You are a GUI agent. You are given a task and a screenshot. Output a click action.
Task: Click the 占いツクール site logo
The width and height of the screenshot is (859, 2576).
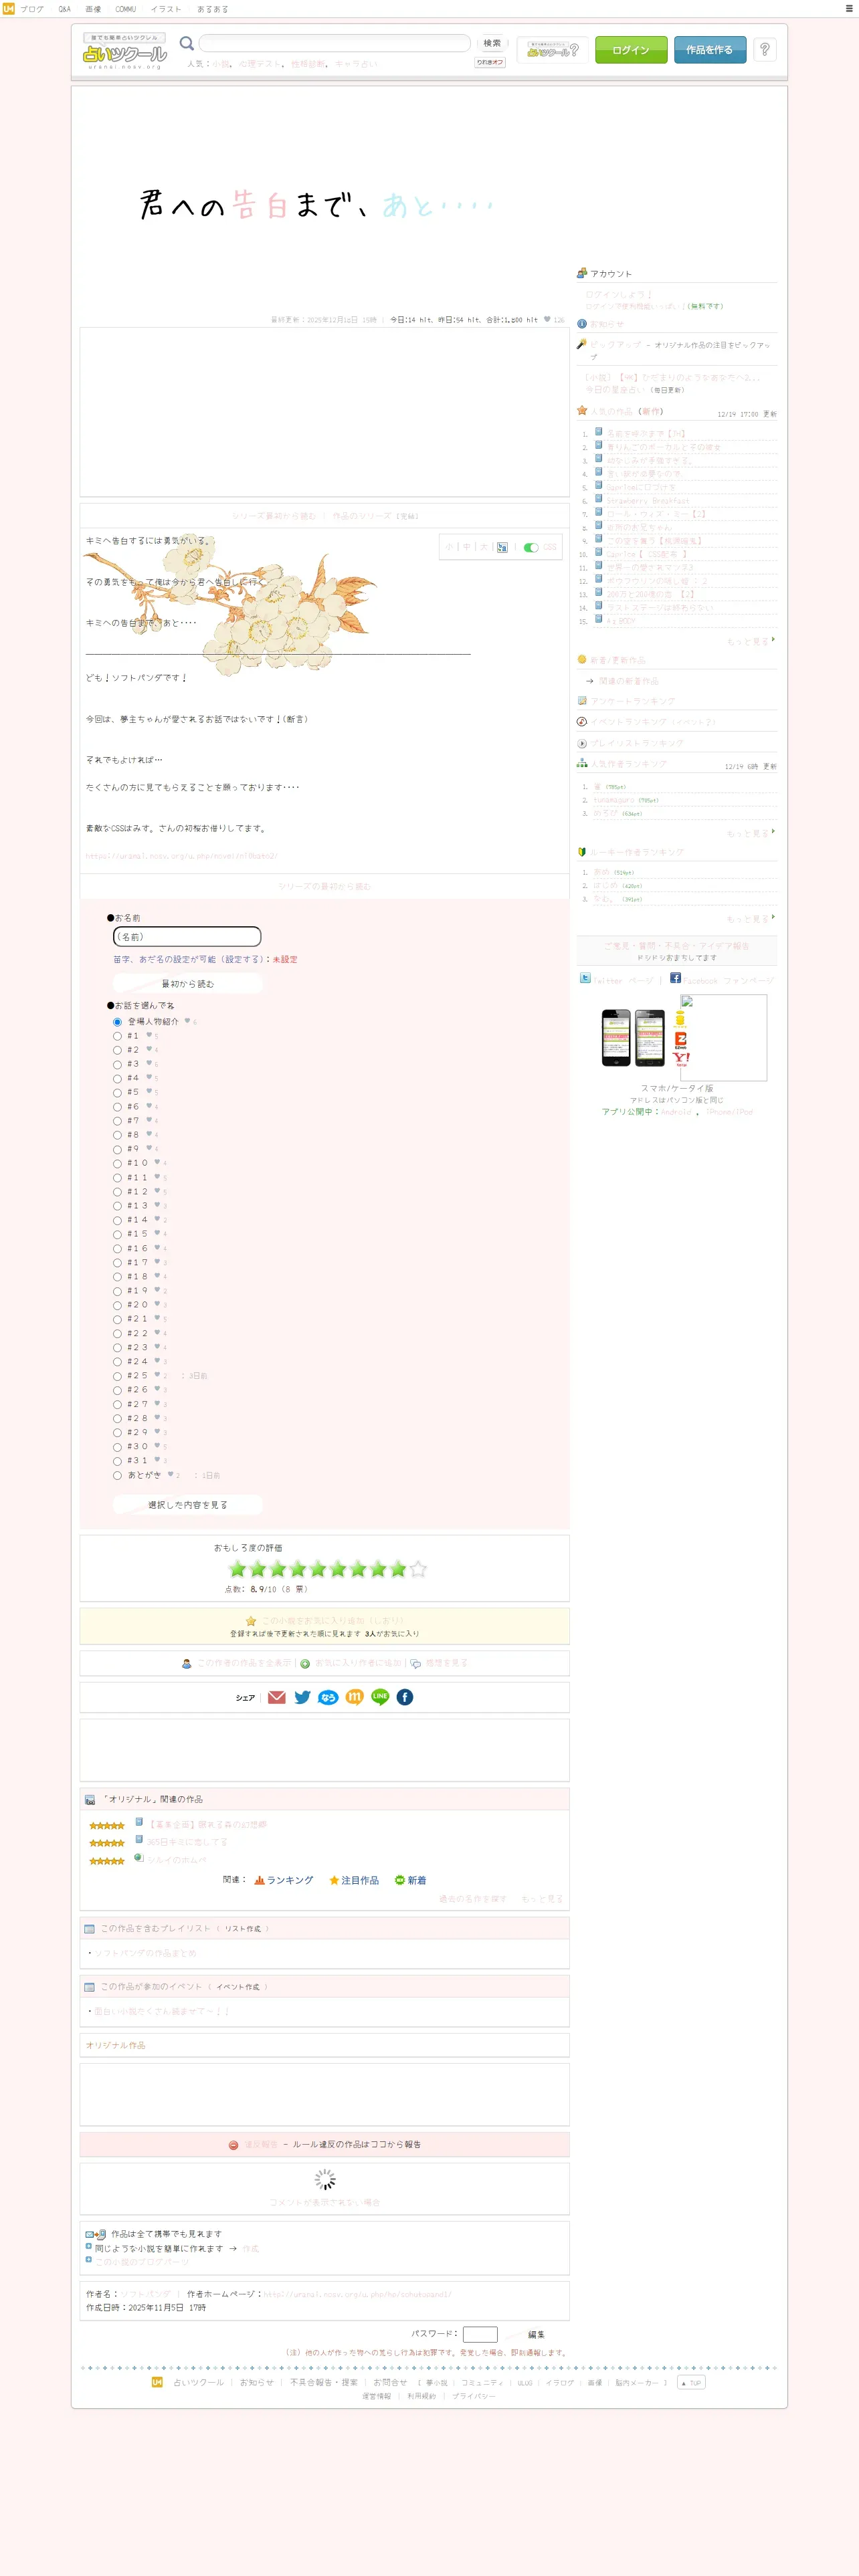click(x=124, y=51)
